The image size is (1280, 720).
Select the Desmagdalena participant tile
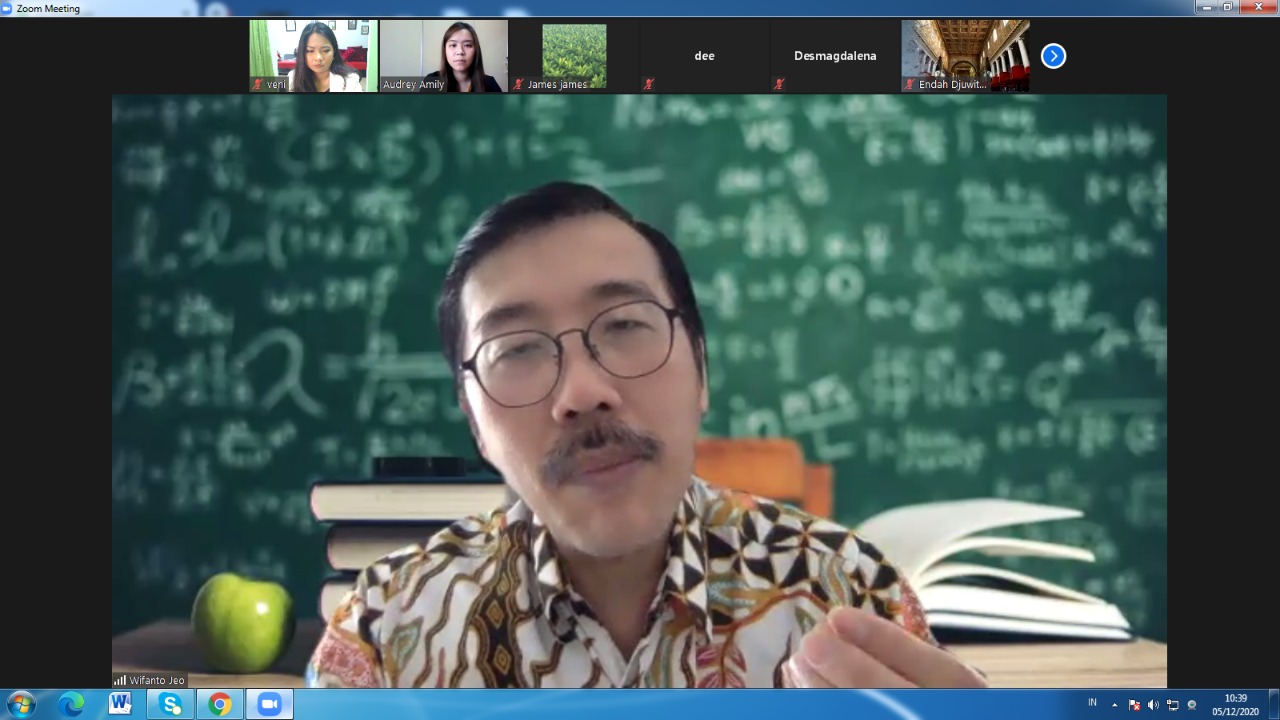pyautogui.click(x=835, y=56)
